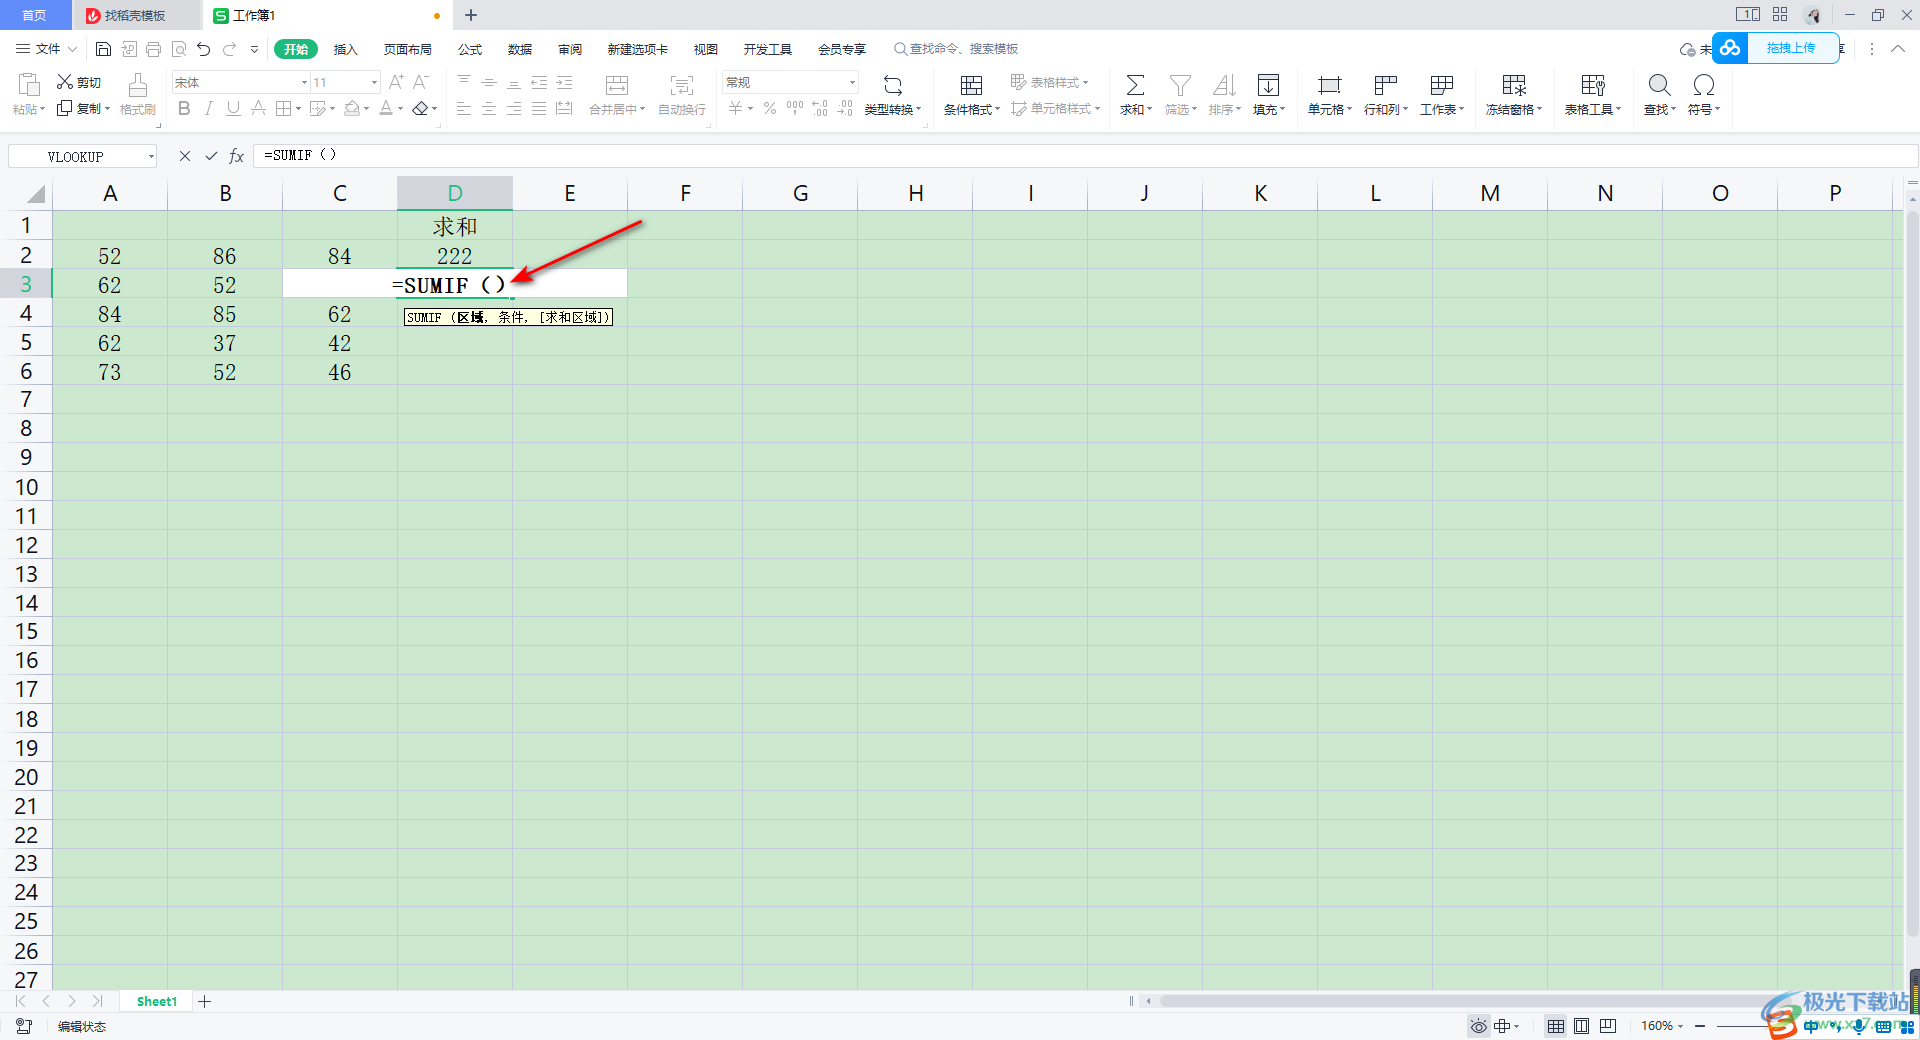Click the Percent style icon
Image resolution: width=1920 pixels, height=1040 pixels.
pos(770,108)
